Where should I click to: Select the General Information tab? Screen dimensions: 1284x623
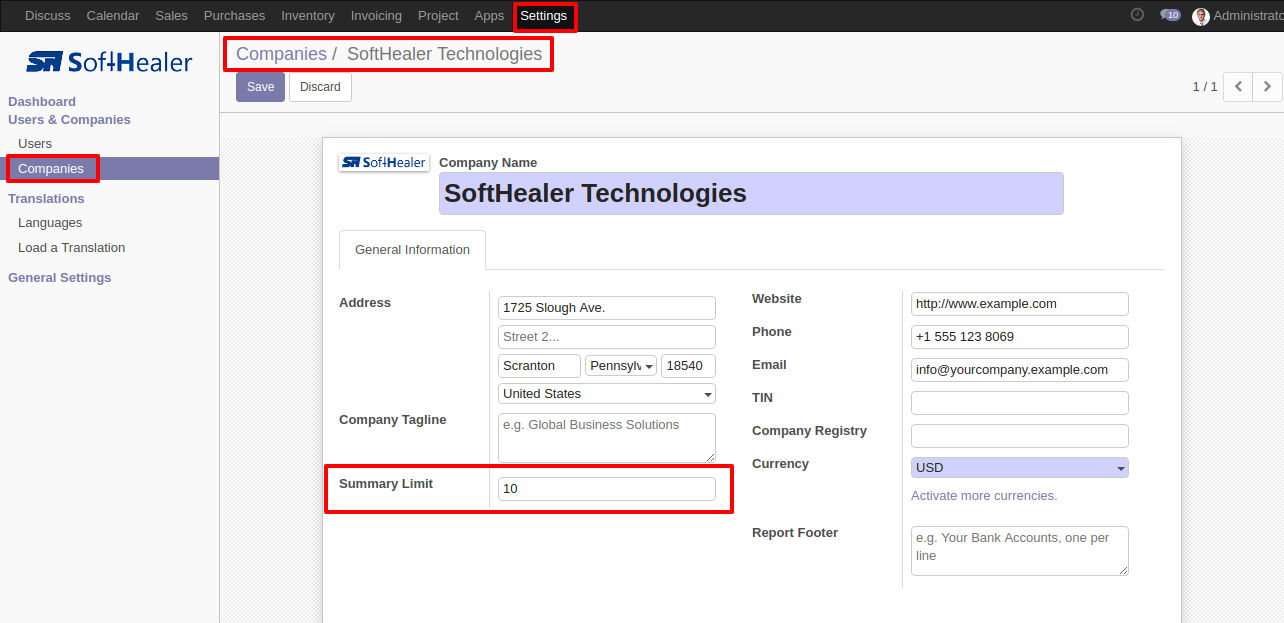[412, 250]
